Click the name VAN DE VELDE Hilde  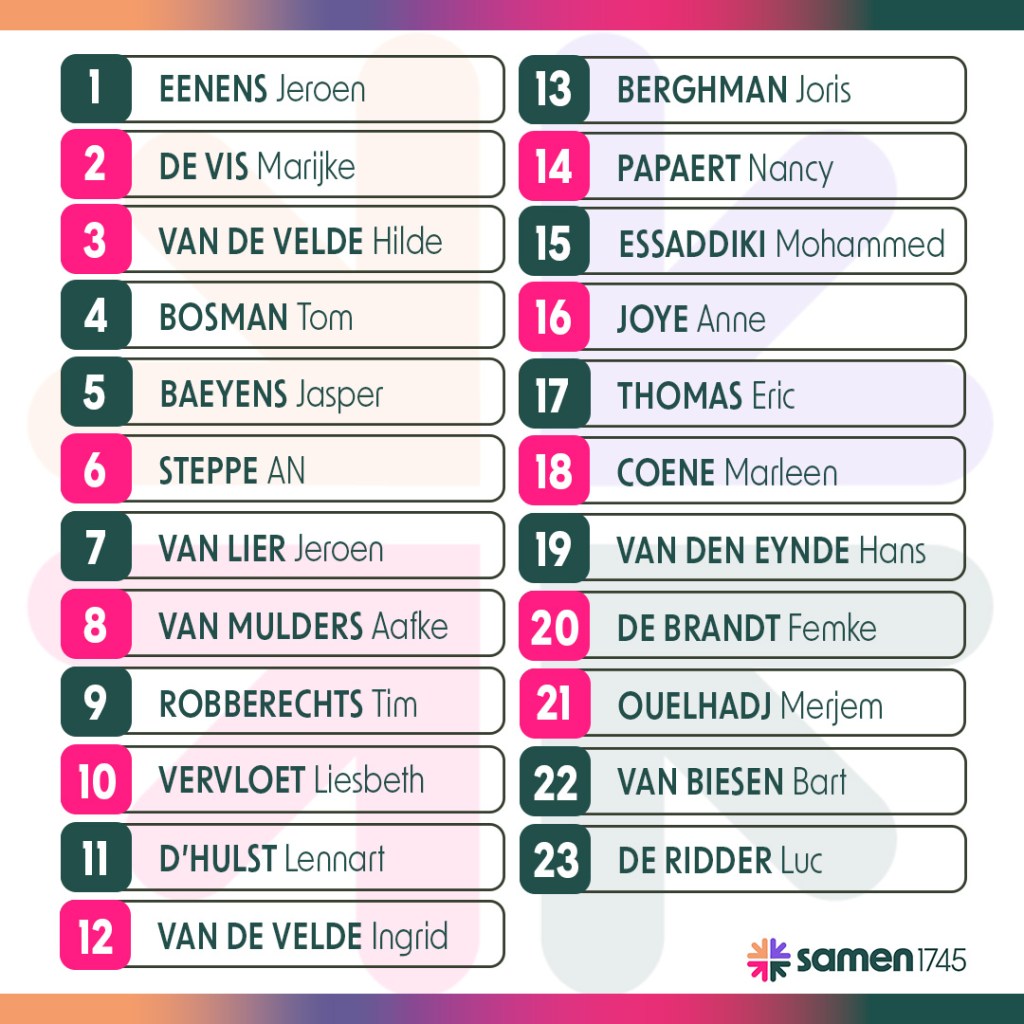coord(300,241)
